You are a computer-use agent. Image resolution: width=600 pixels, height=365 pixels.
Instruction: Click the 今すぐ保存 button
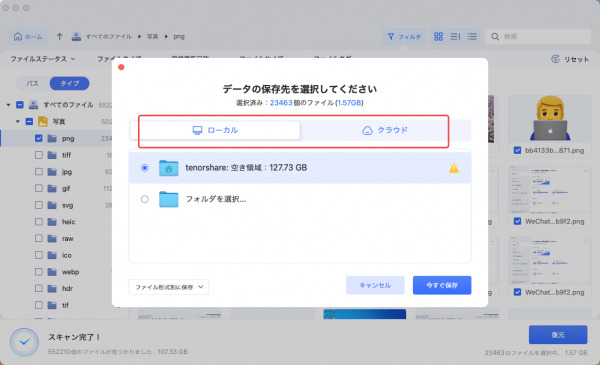(442, 285)
